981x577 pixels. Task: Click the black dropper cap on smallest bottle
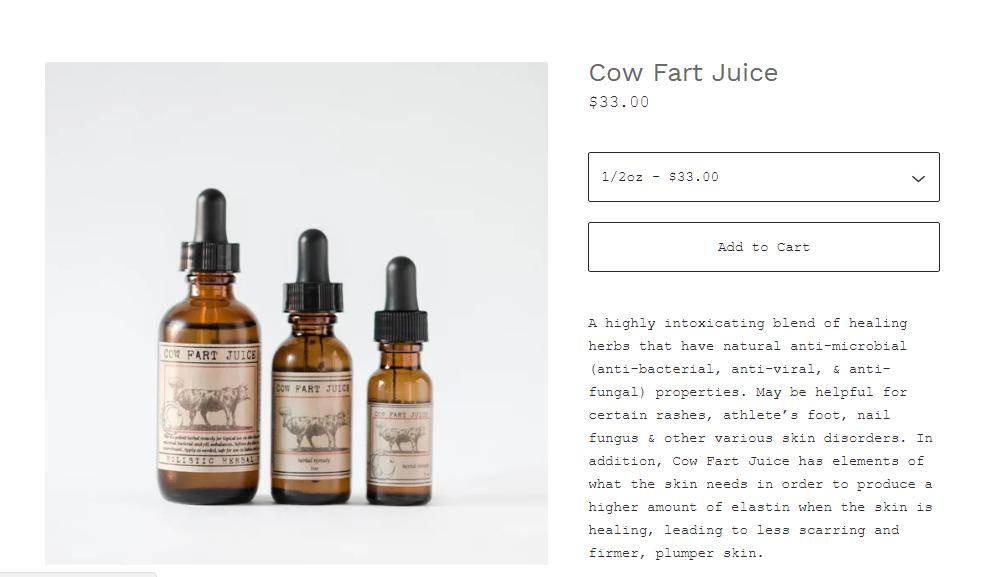(x=401, y=299)
